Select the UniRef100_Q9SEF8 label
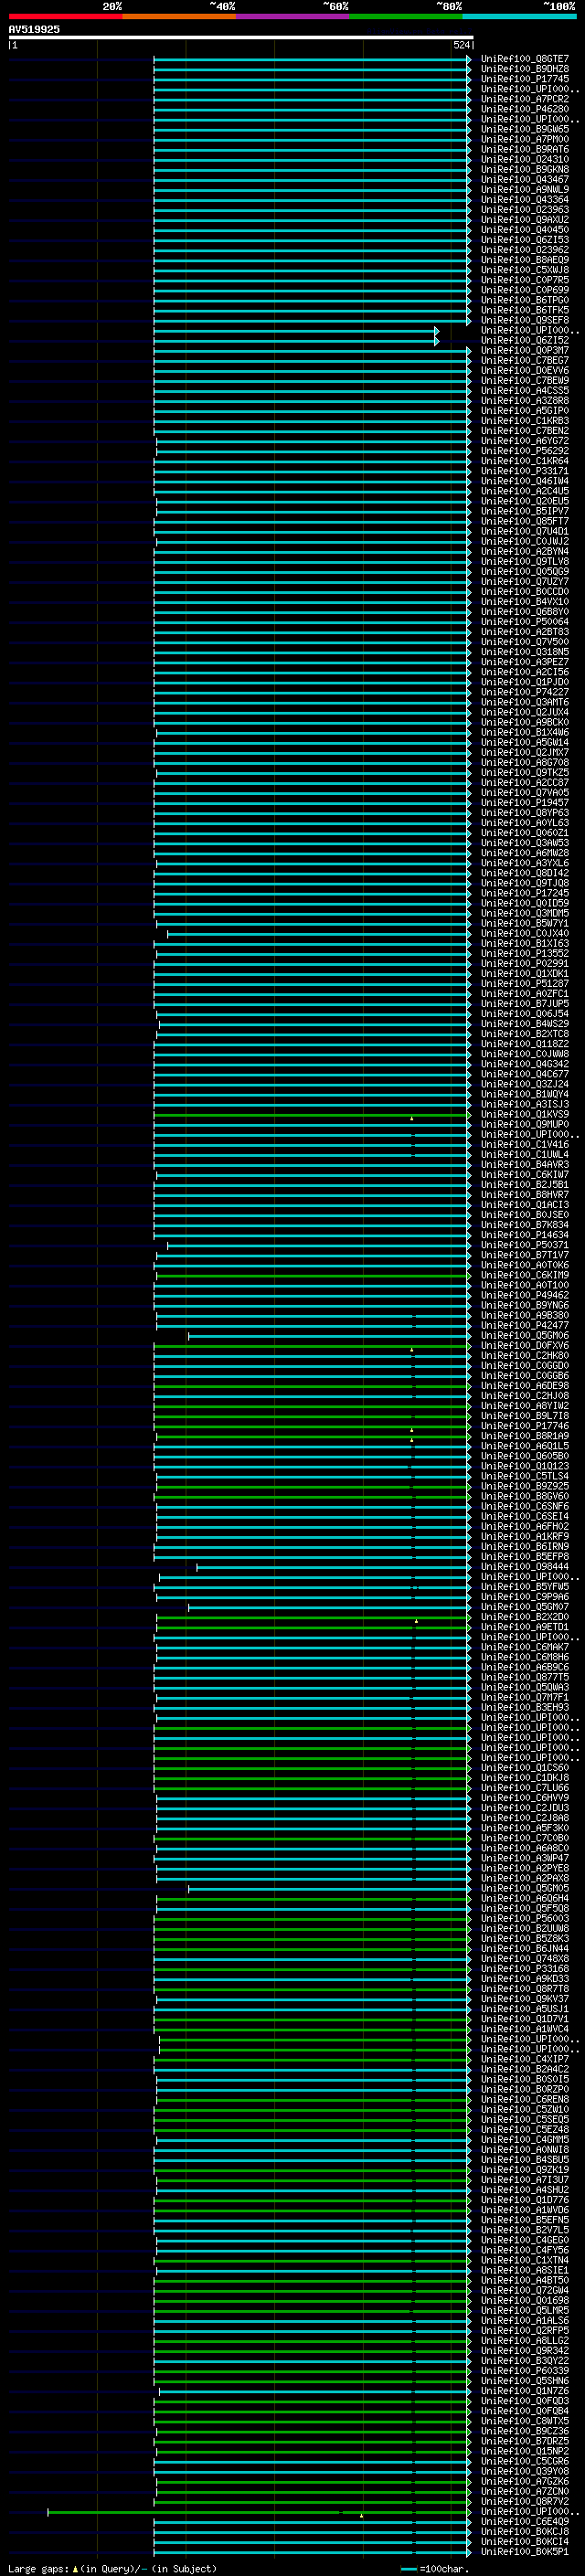The image size is (585, 2576). point(525,320)
